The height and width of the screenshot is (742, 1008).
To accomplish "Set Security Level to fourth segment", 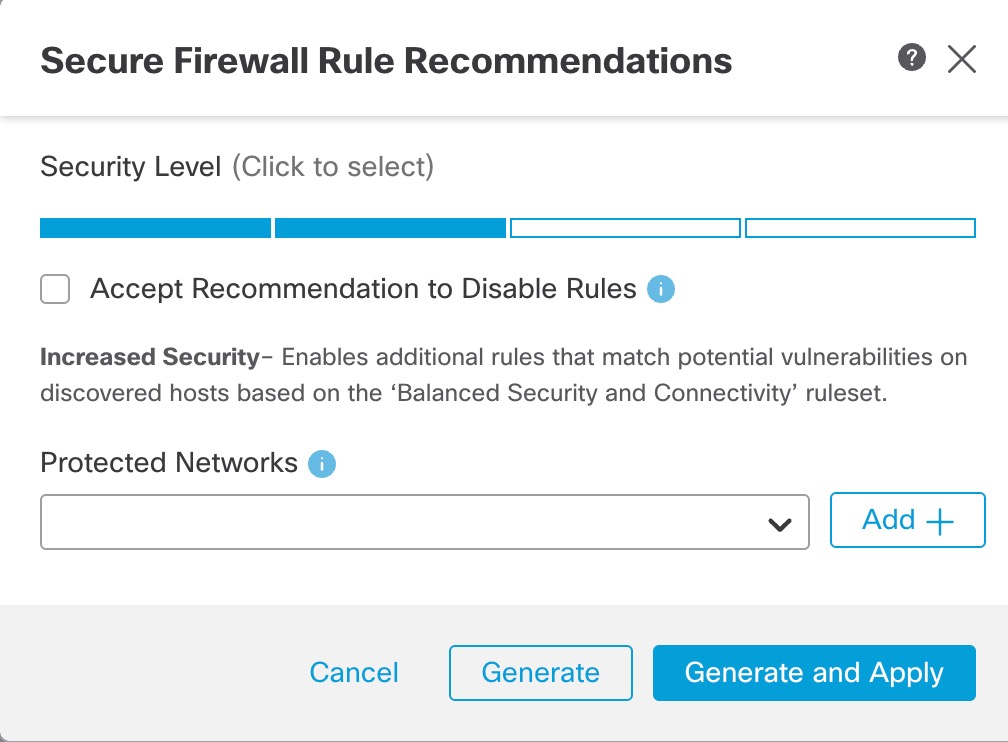I will [x=860, y=228].
